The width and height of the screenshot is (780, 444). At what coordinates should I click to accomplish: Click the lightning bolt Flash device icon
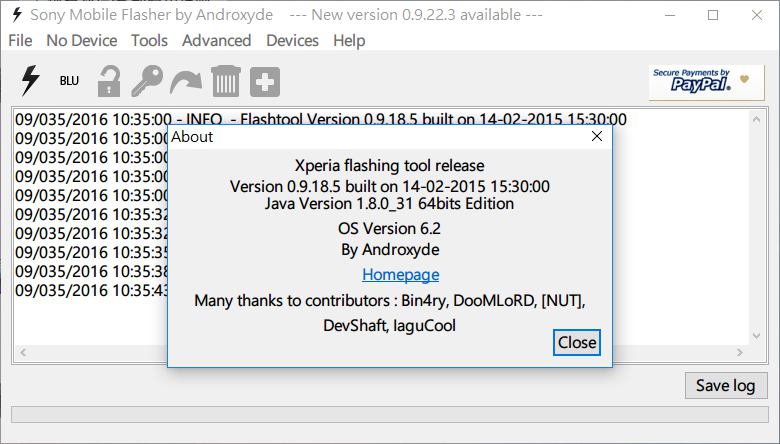coord(30,80)
